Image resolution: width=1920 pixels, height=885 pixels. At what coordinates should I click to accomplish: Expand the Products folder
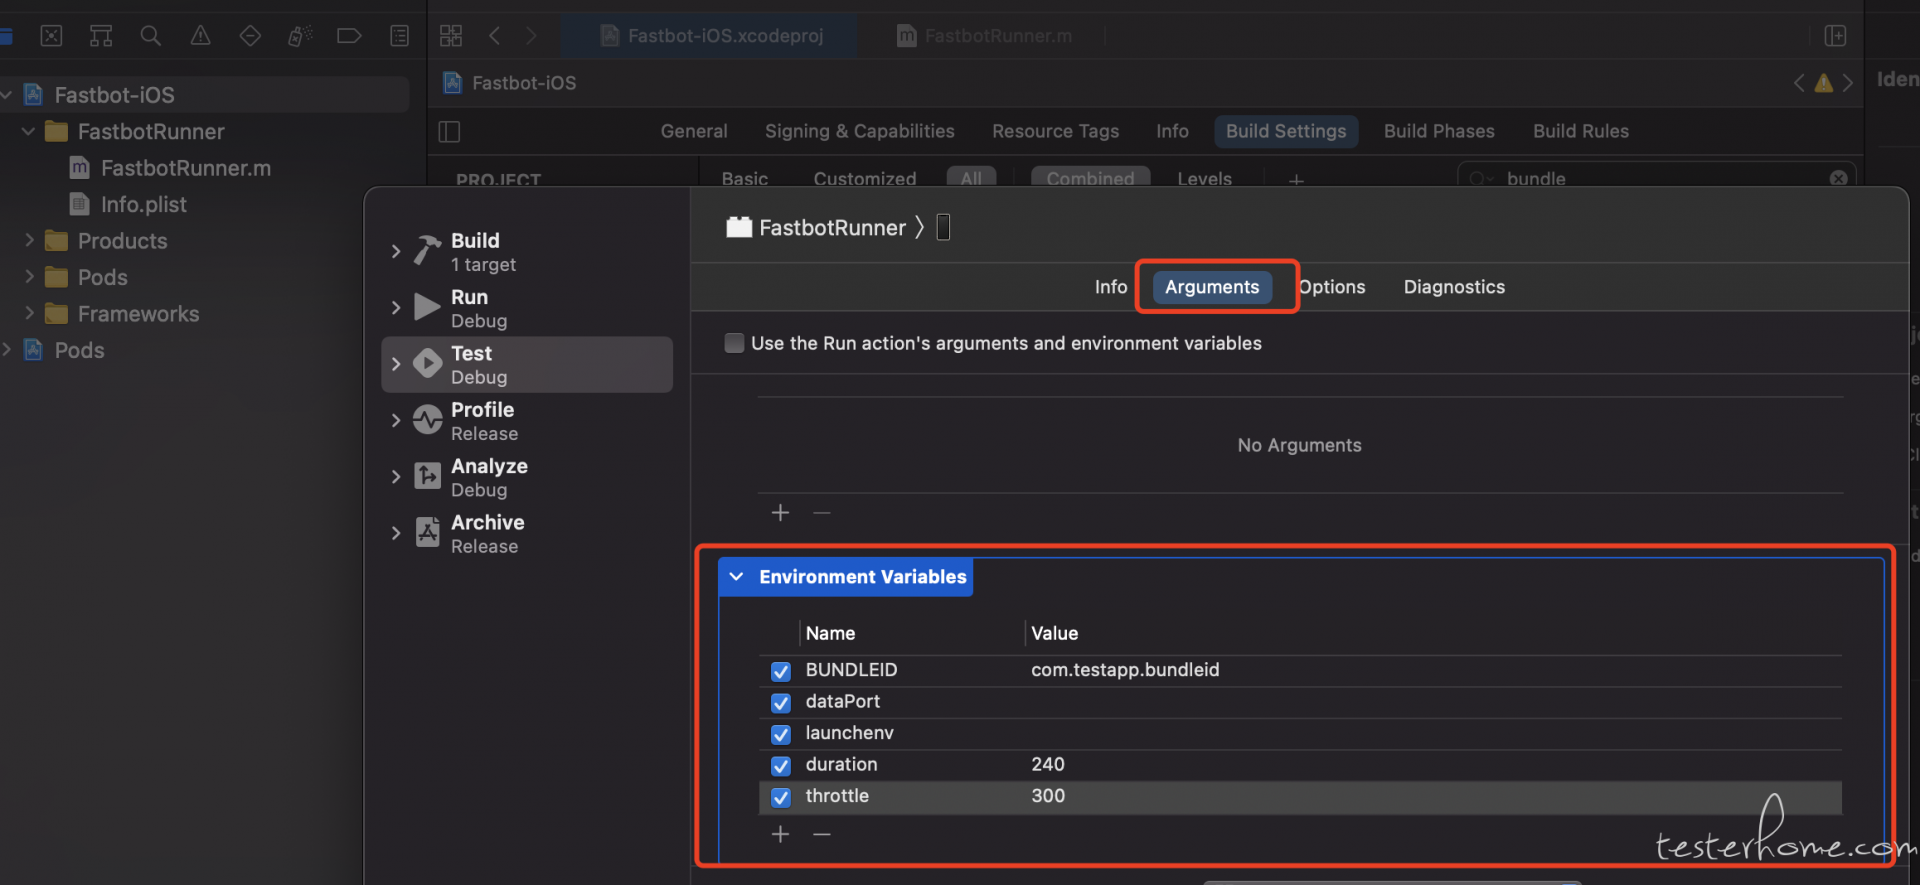(x=28, y=240)
